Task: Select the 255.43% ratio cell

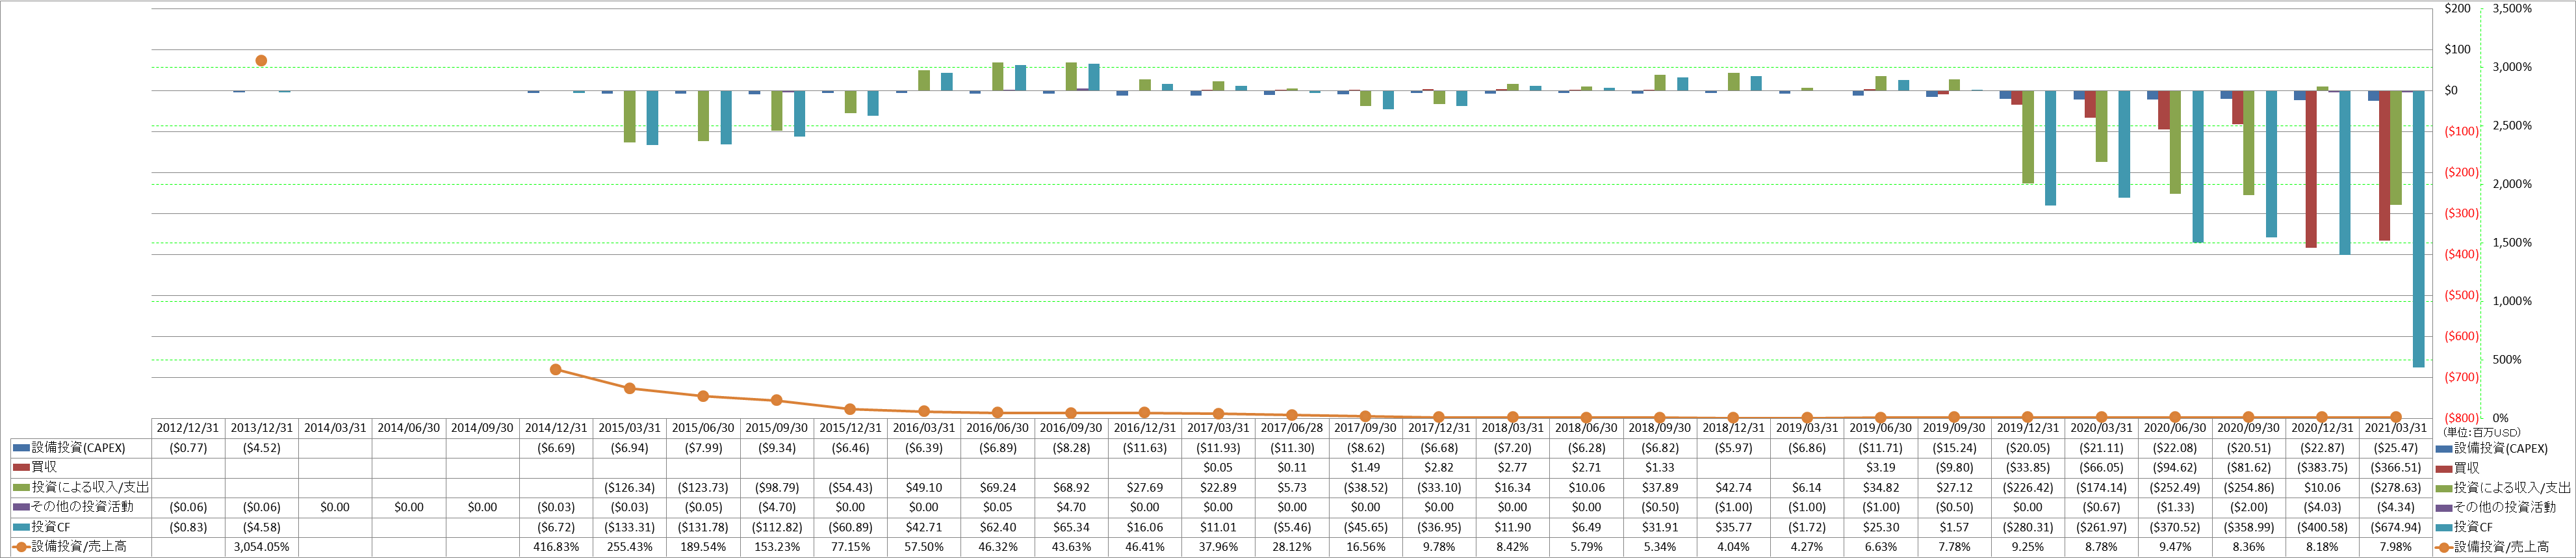Action: point(630,547)
